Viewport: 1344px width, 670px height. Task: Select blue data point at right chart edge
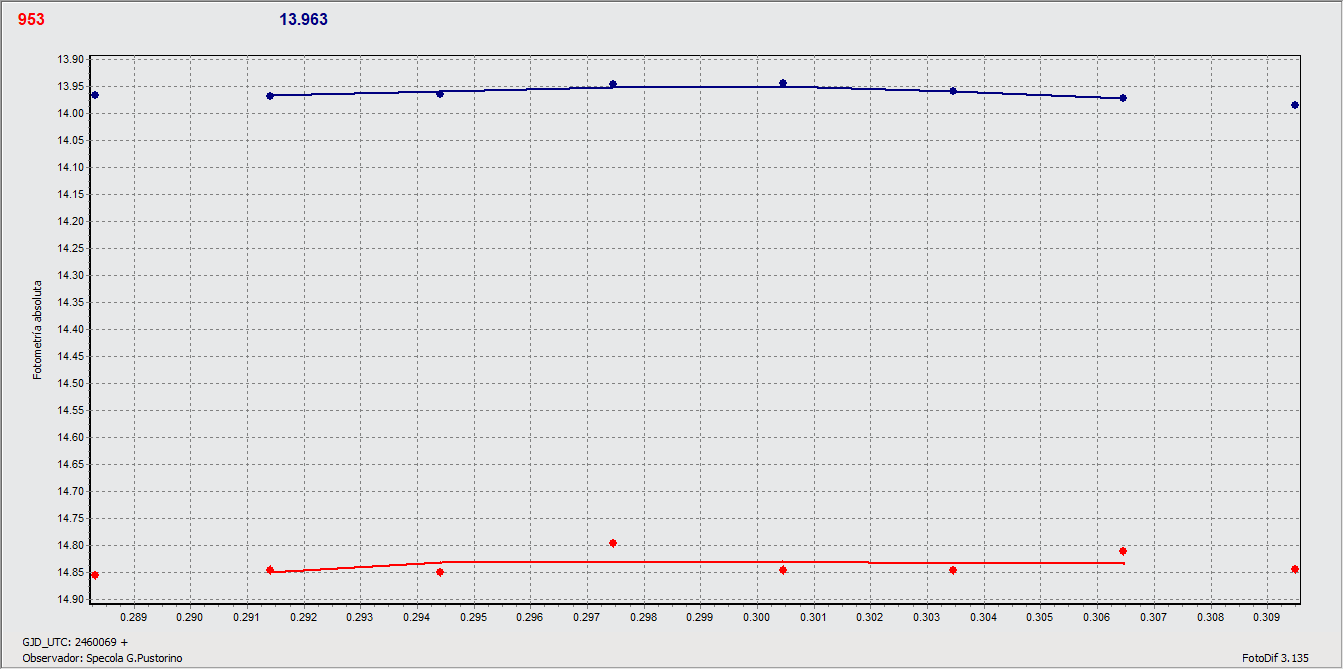tap(1295, 105)
